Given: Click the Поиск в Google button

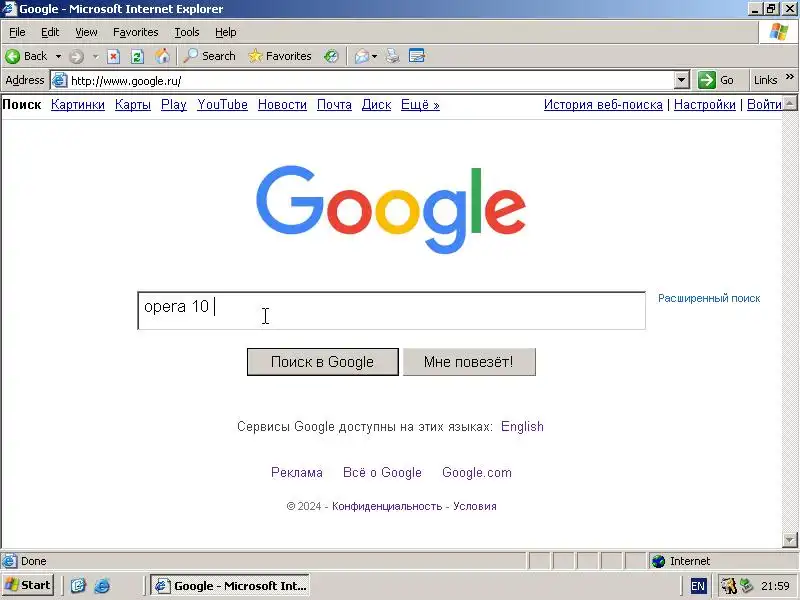Looking at the screenshot, I should [x=322, y=362].
